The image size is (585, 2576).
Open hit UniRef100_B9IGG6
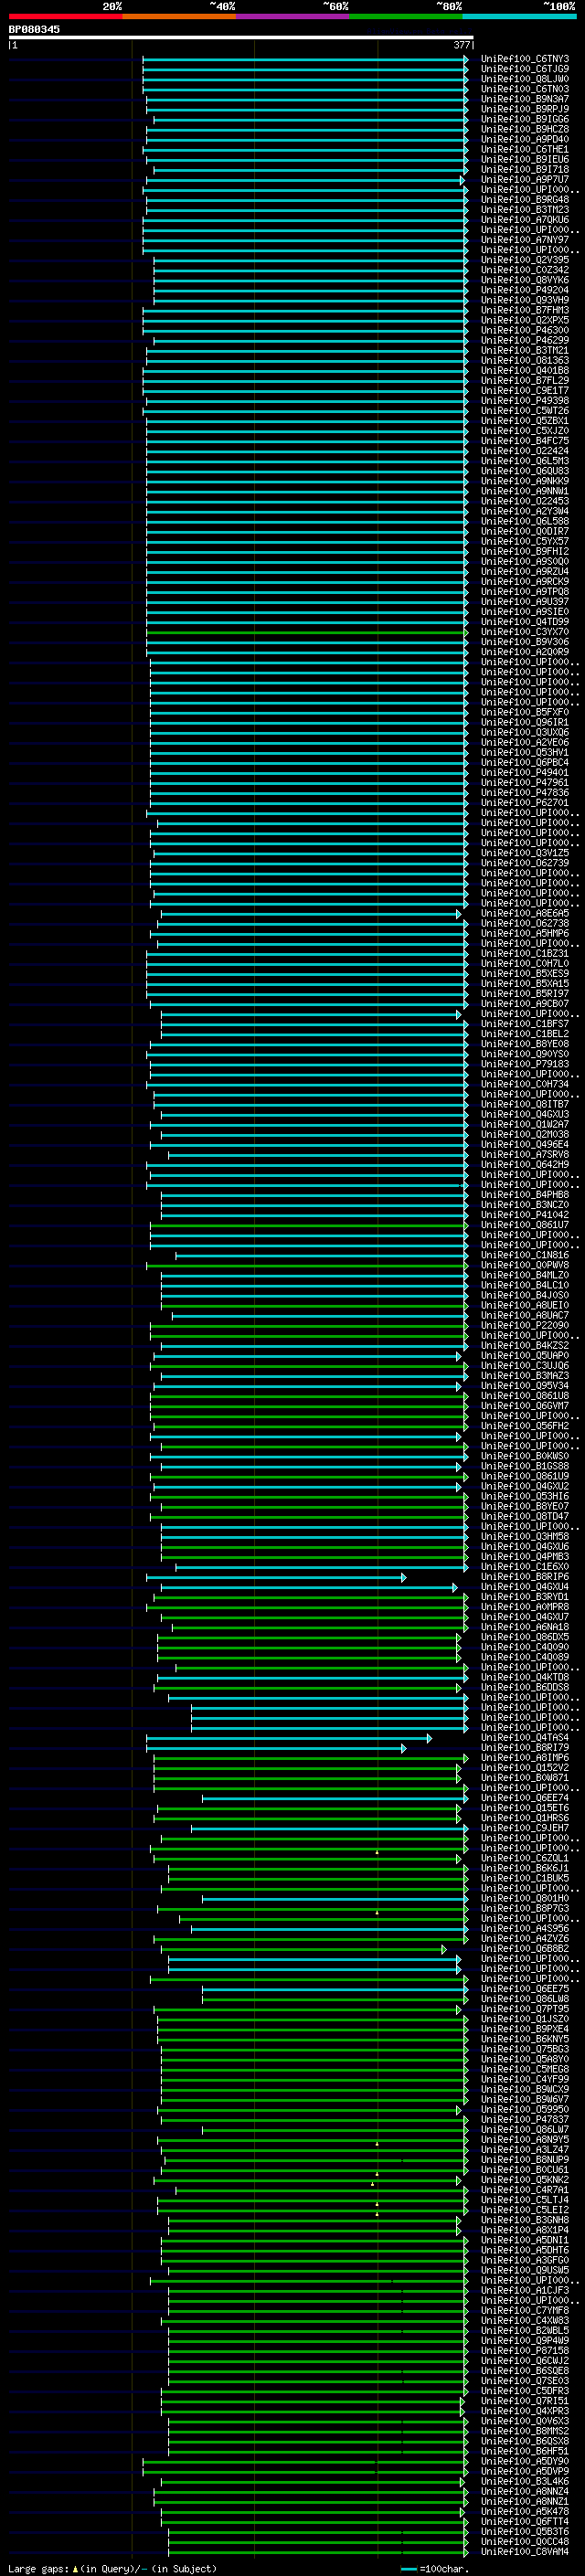click(525, 119)
